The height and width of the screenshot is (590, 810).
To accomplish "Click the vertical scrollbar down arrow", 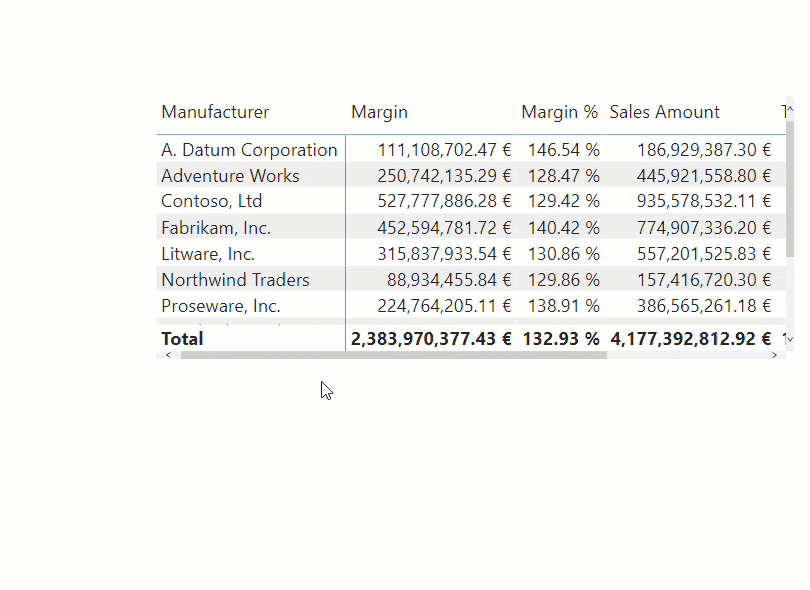I will (x=789, y=340).
